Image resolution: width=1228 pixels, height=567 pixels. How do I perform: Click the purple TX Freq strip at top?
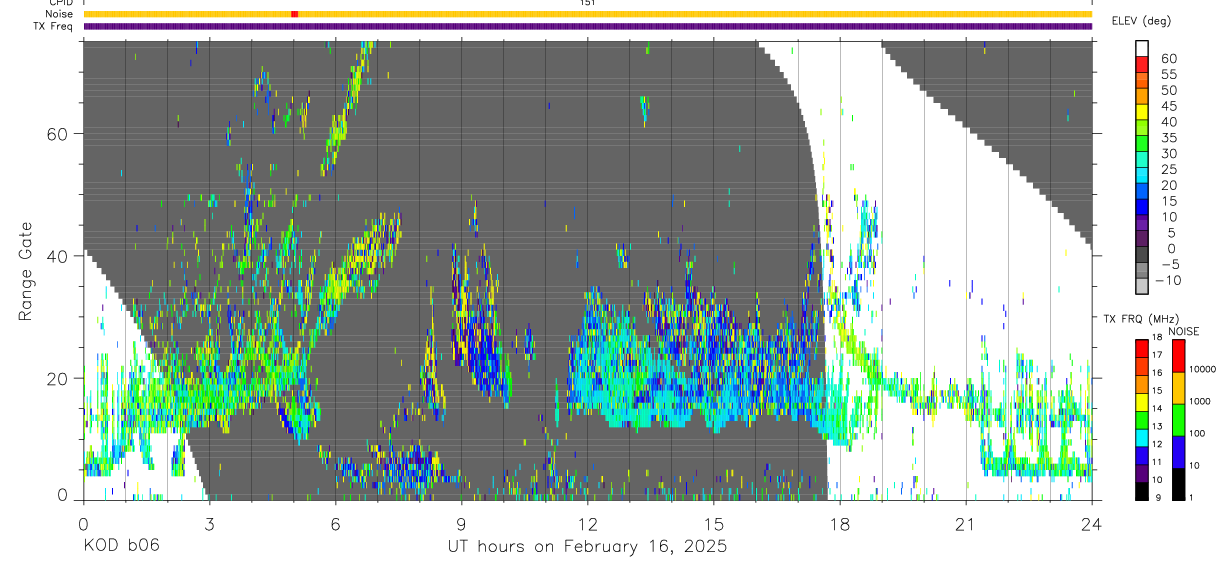click(587, 26)
